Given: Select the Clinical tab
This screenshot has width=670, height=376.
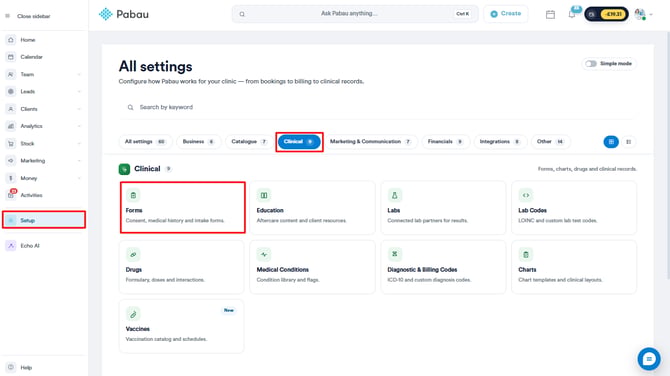Looking at the screenshot, I should tap(299, 141).
